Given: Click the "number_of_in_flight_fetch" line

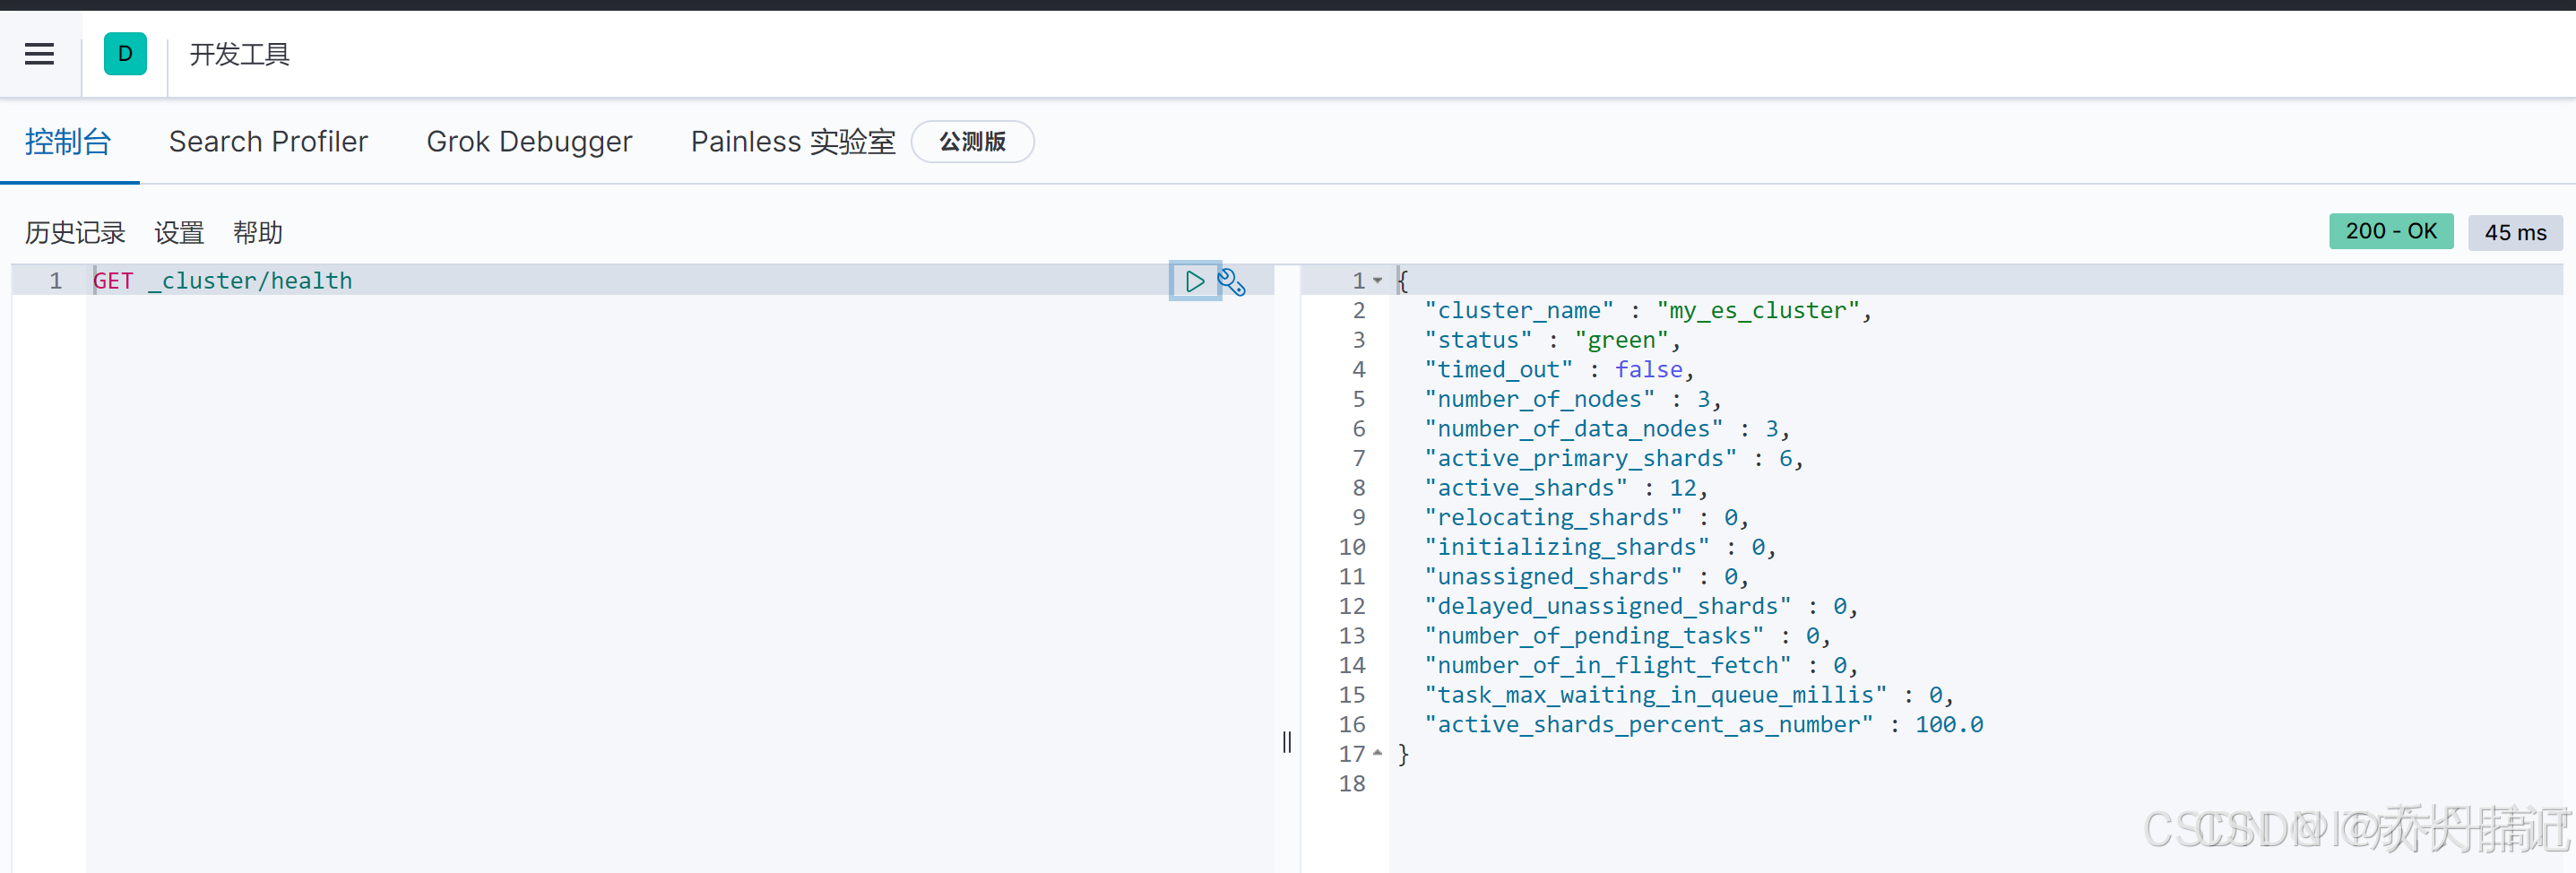Looking at the screenshot, I should tap(1641, 665).
